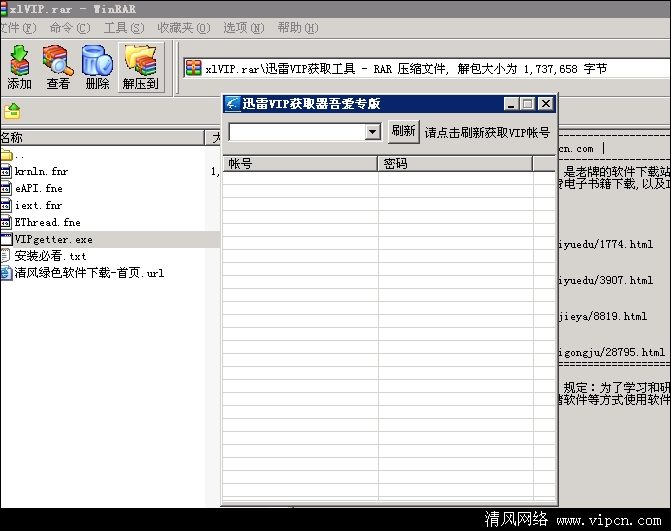
Task: Click the 查看 (View) toolbar icon
Action: click(x=58, y=68)
